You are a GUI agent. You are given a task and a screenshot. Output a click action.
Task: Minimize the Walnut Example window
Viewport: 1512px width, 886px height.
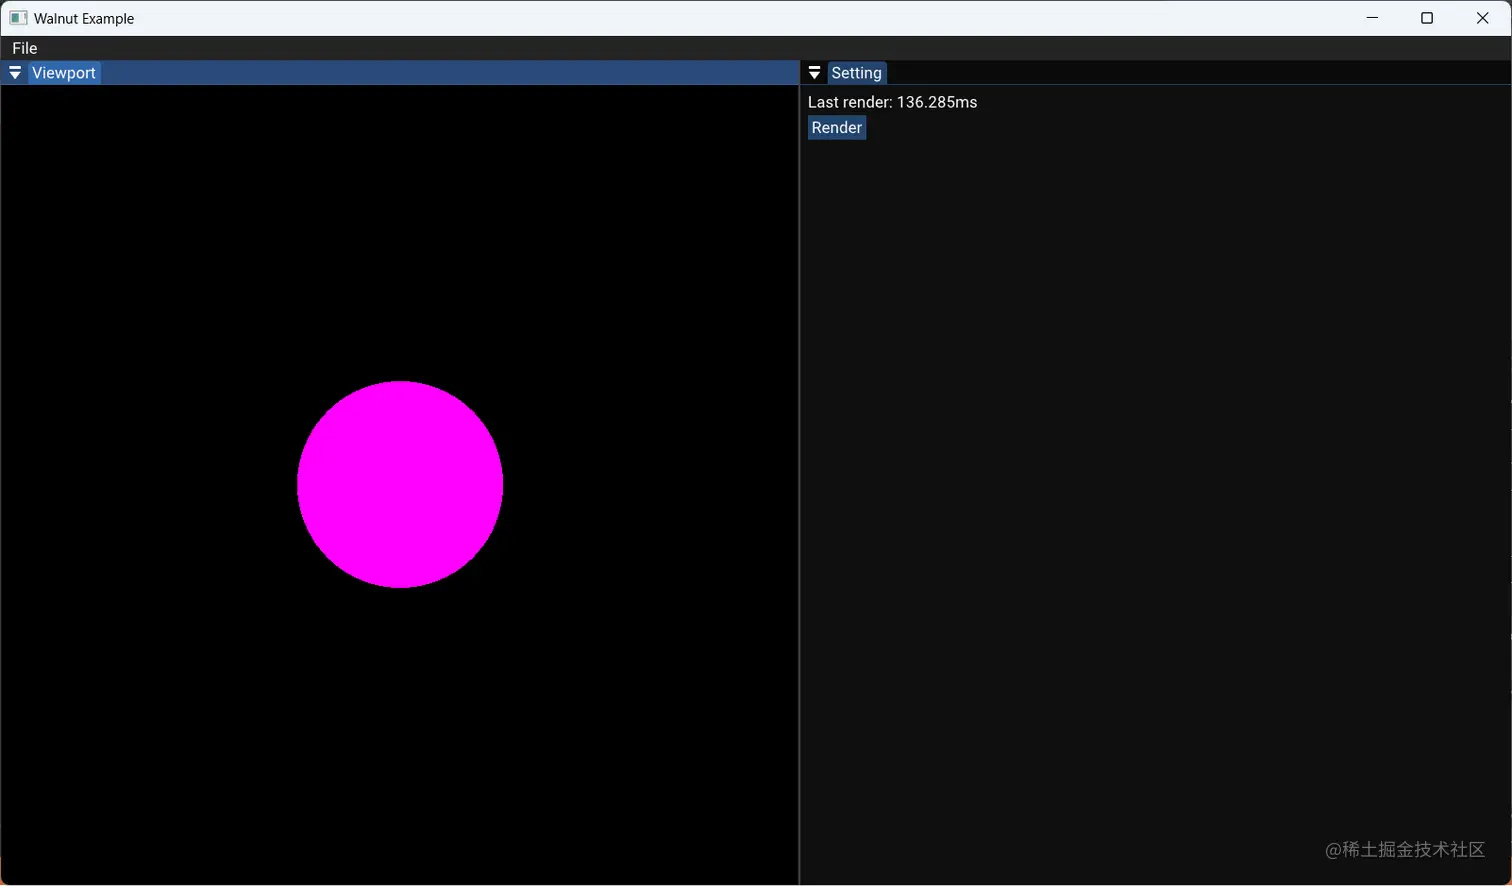click(1372, 18)
